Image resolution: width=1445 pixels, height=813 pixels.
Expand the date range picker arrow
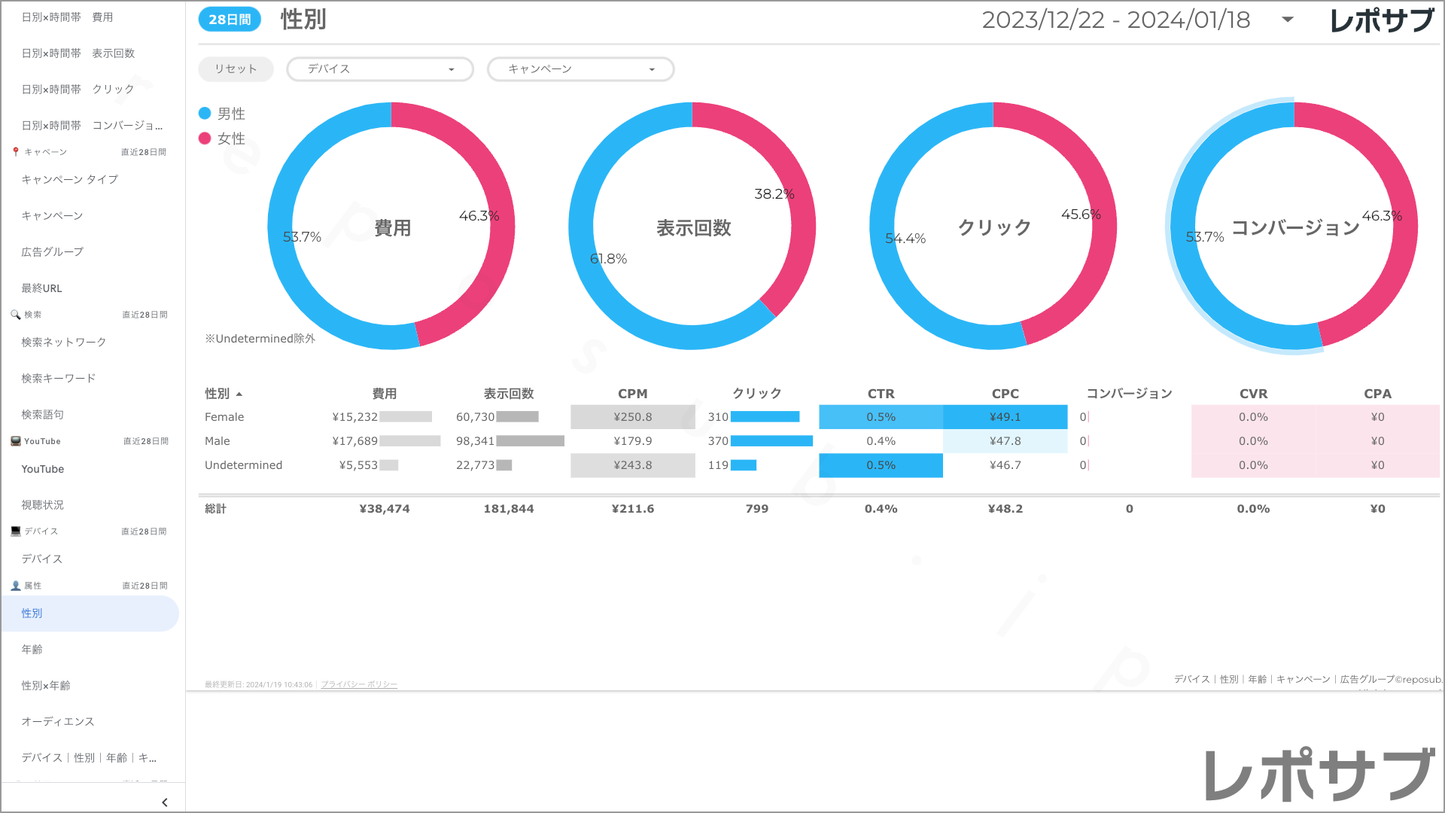1287,20
